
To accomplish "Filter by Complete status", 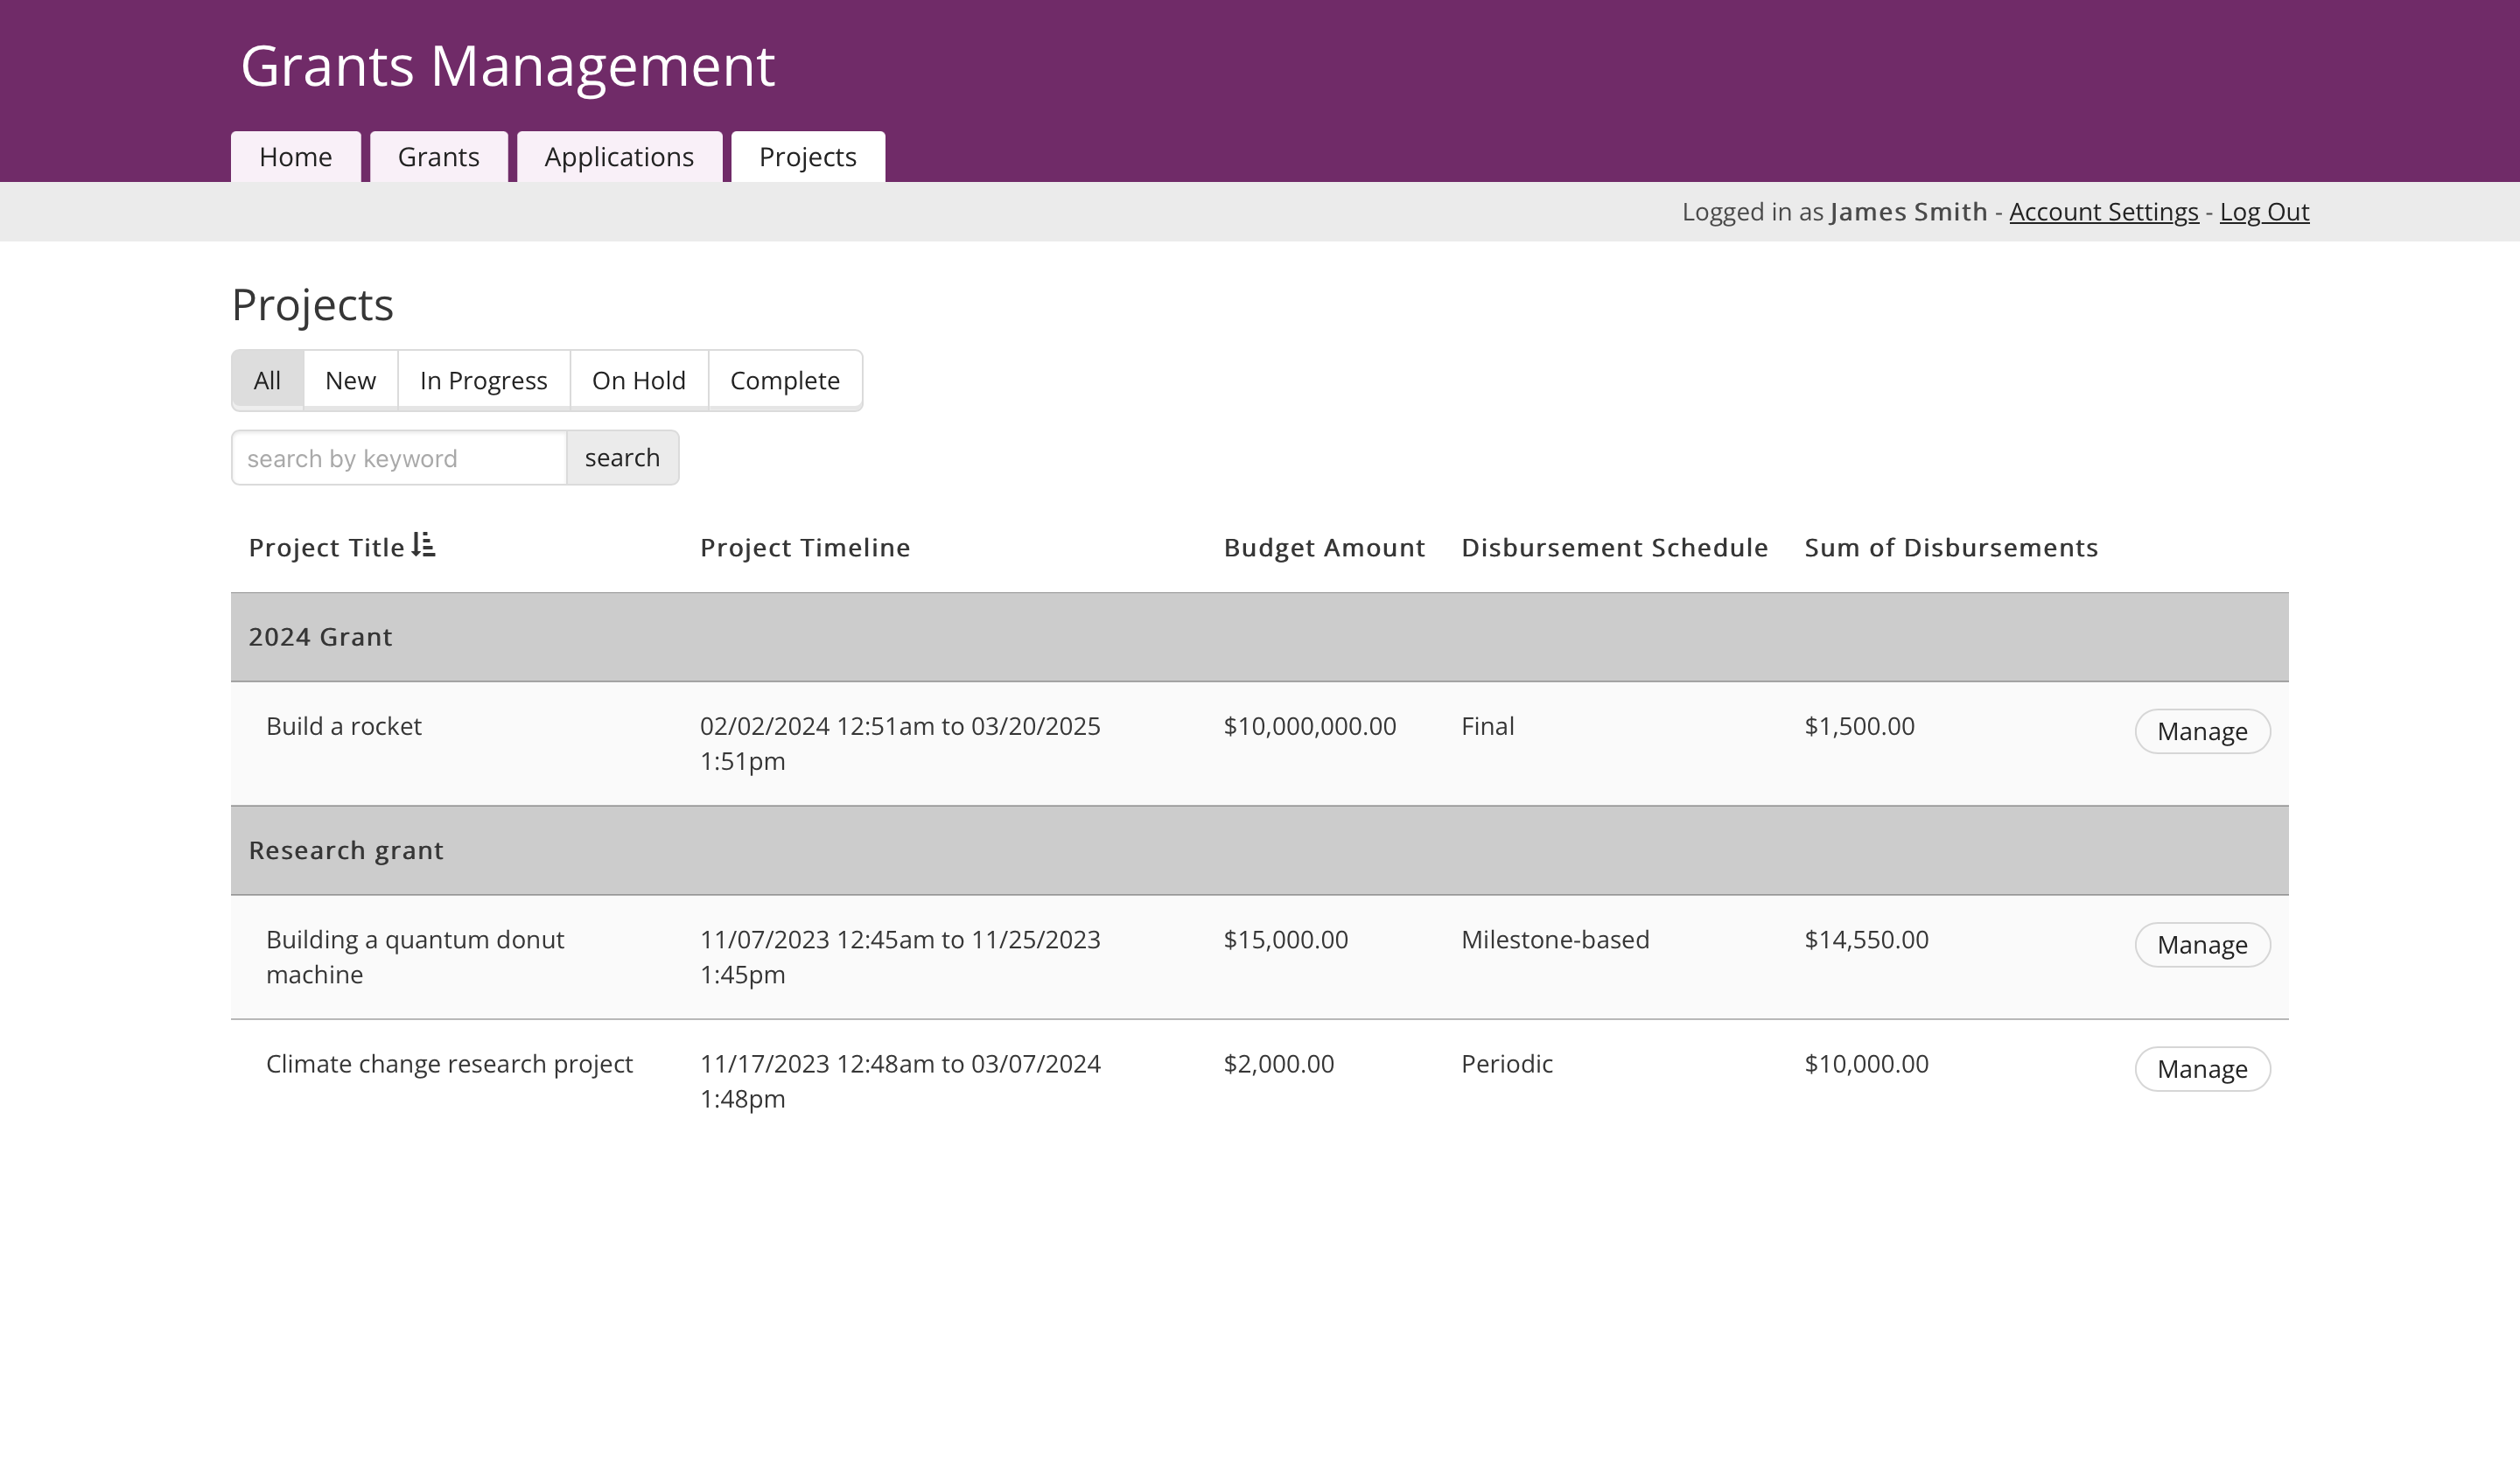I will pyautogui.click(x=784, y=380).
